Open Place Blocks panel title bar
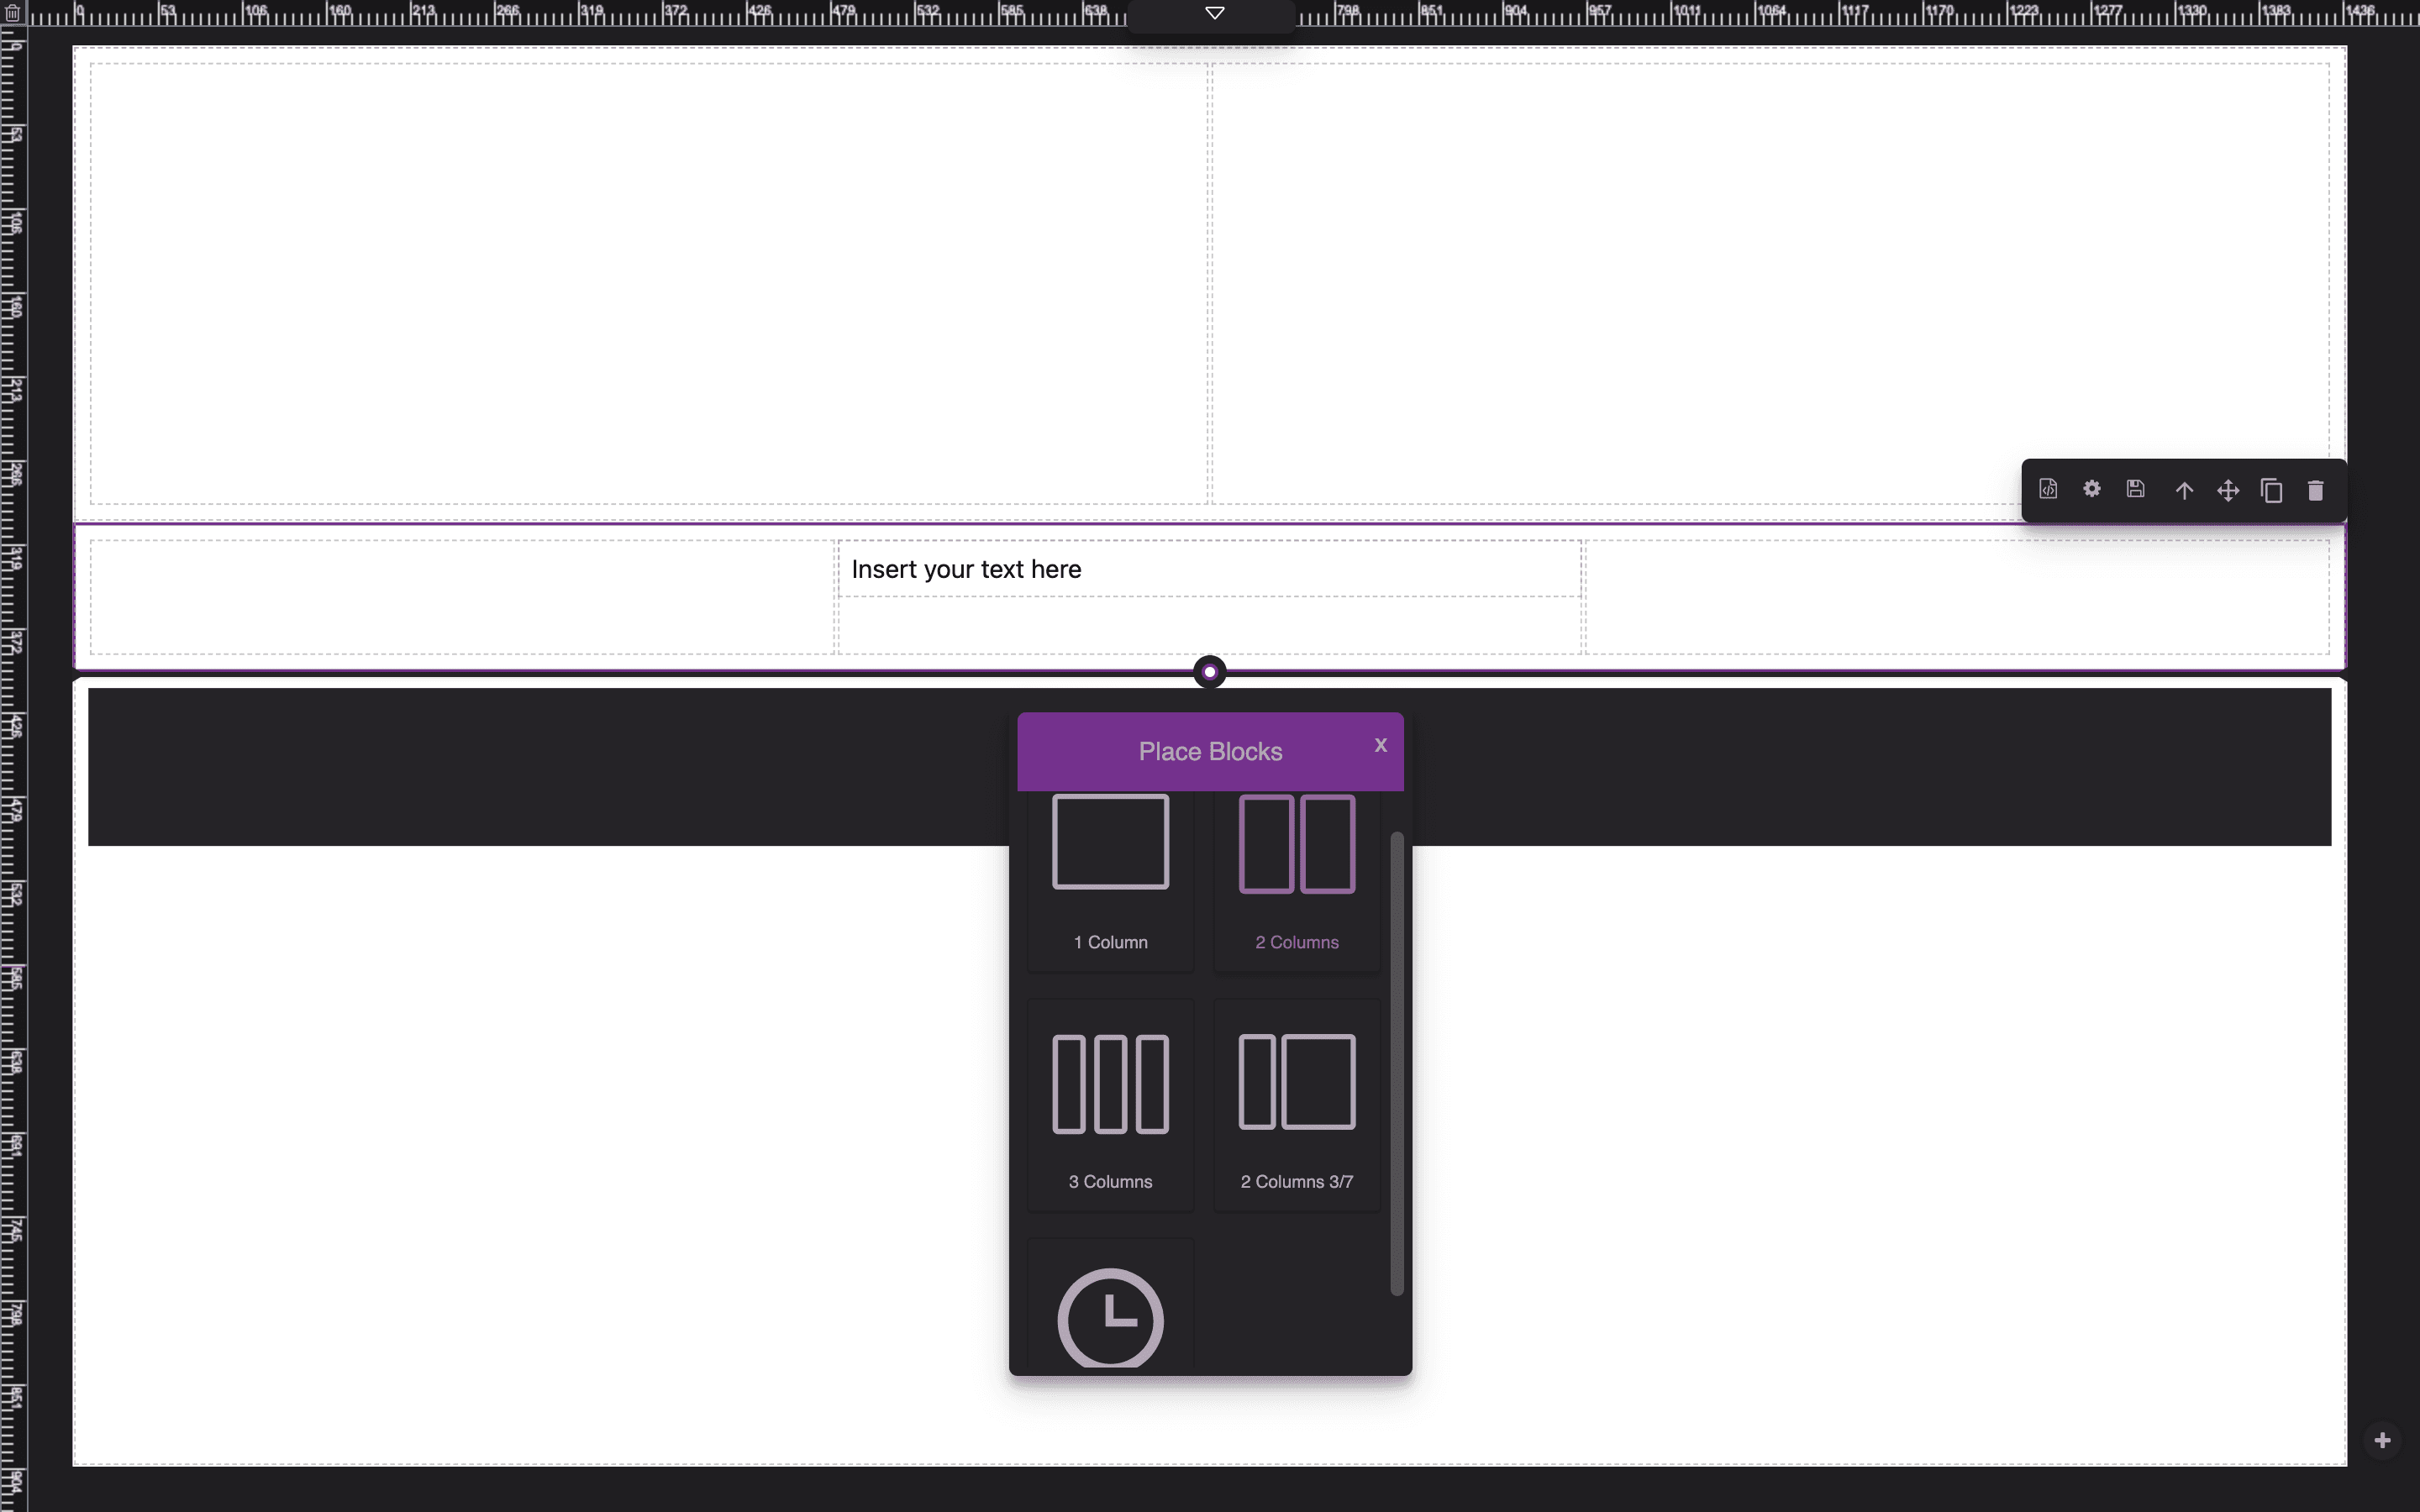Image resolution: width=2420 pixels, height=1512 pixels. (x=1209, y=751)
